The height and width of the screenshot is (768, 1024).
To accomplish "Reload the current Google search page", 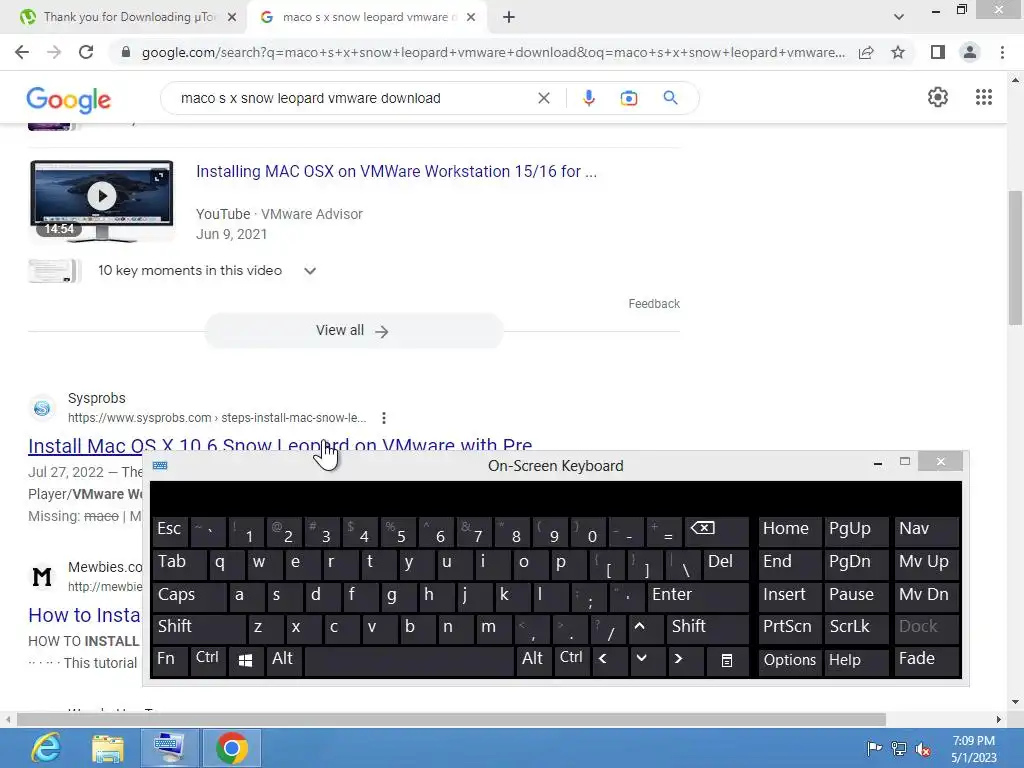I will pos(86,52).
